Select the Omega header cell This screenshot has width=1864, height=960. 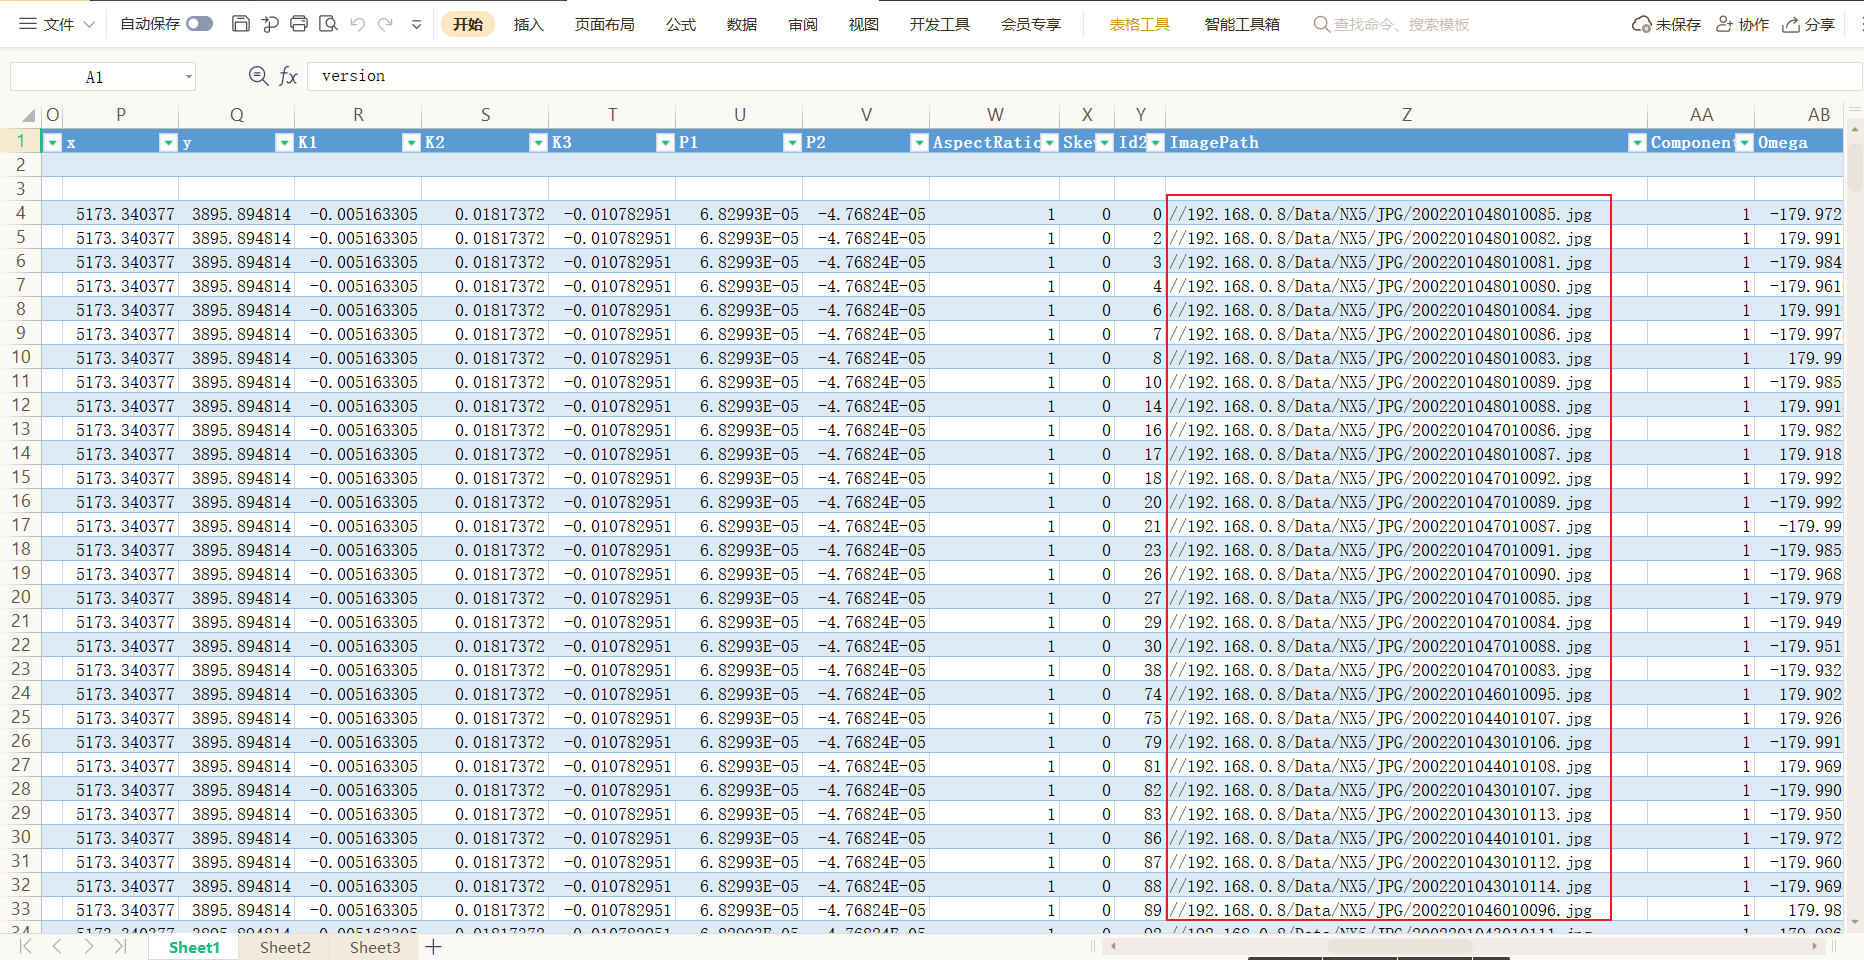pyautogui.click(x=1798, y=143)
